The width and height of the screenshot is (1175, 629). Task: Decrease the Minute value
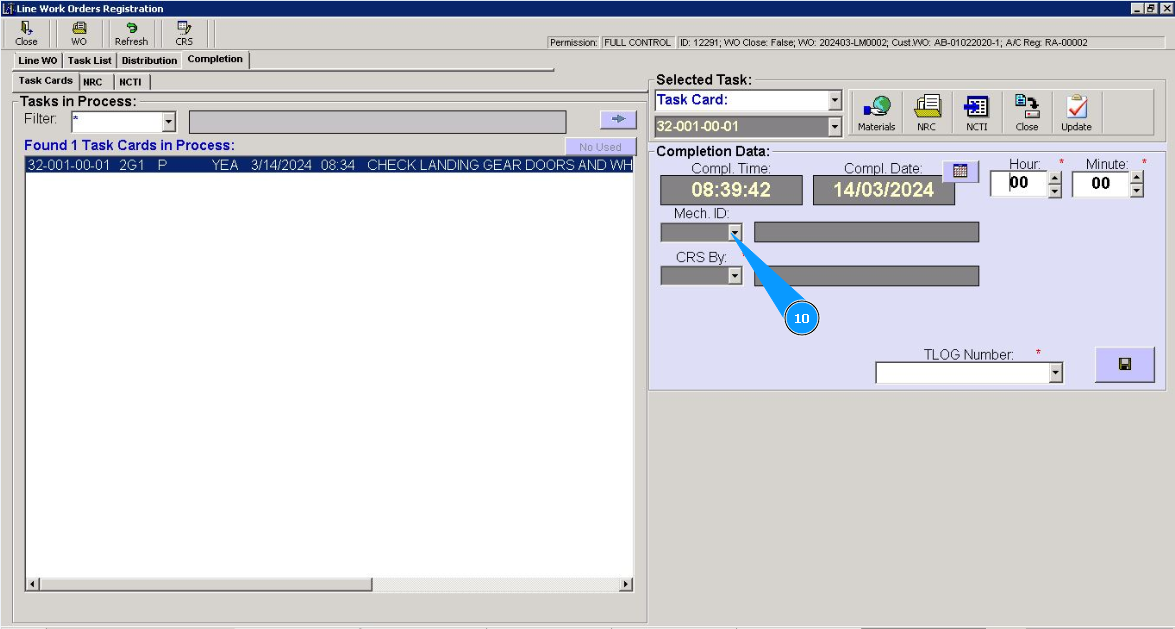point(1137,191)
